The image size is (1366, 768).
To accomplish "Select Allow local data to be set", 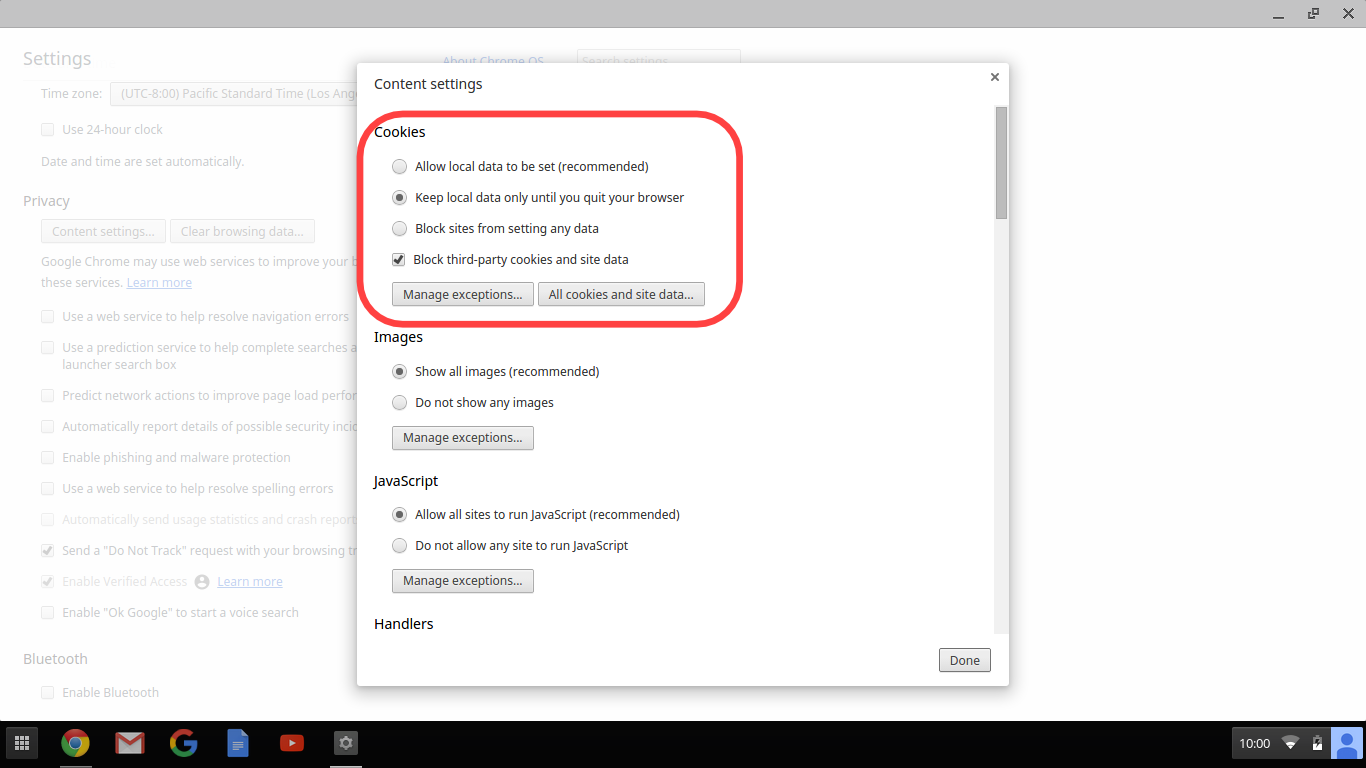I will click(x=400, y=167).
